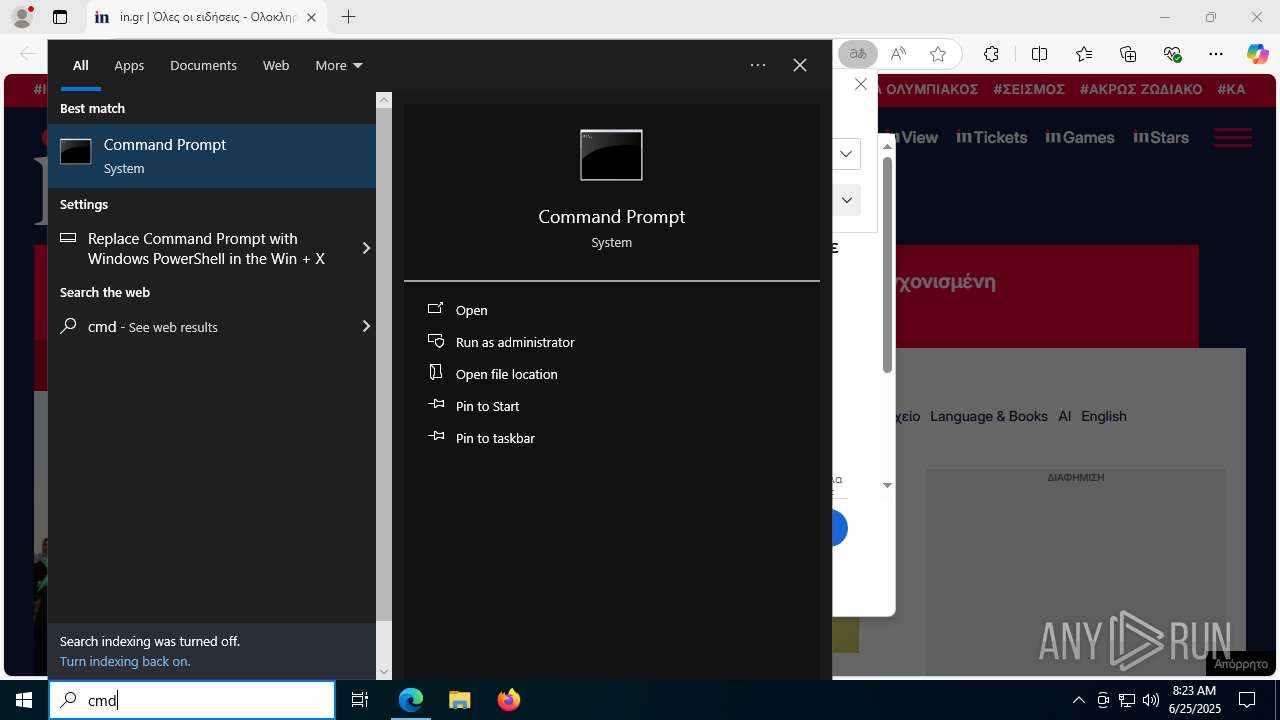Click the translate icon in address bar
This screenshot has width=1280, height=720.
tap(858, 54)
